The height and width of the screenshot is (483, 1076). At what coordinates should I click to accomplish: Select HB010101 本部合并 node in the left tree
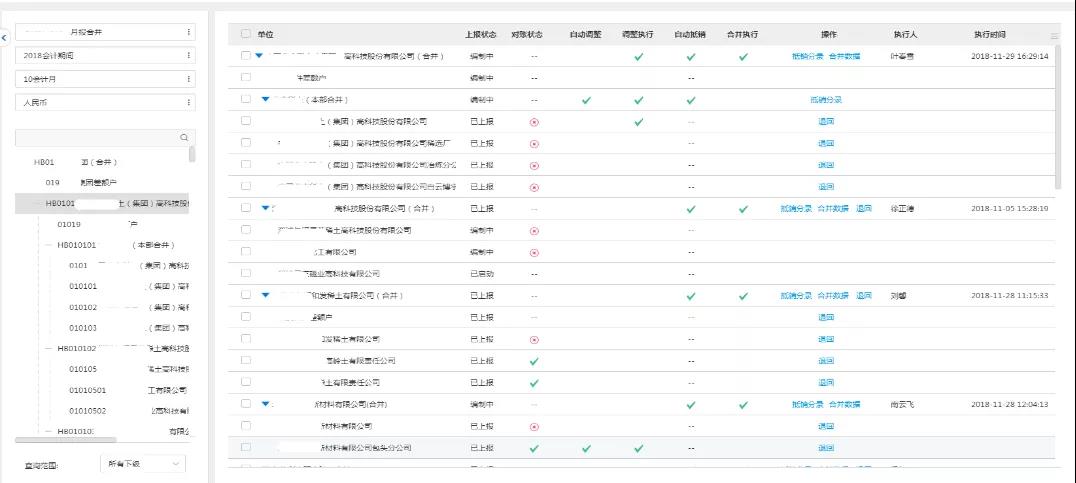[116, 244]
